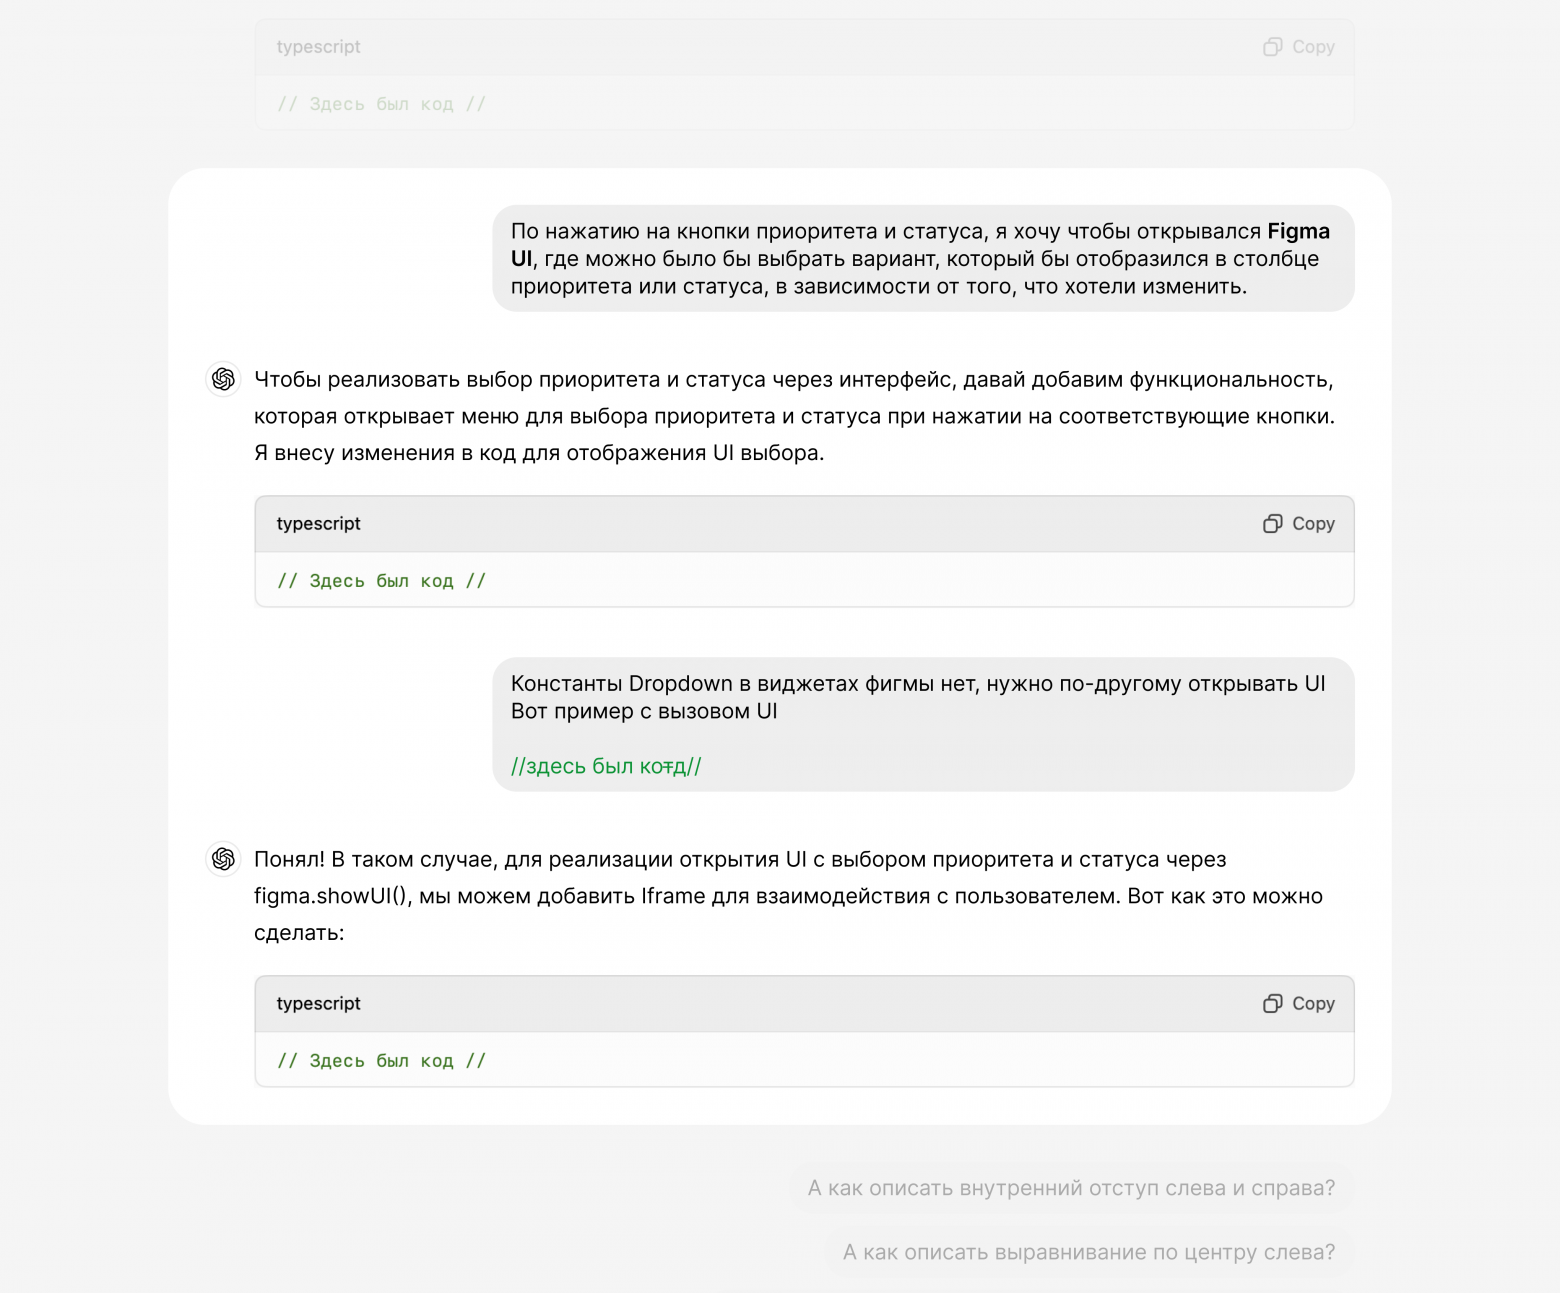Click the copy icon in the figma.showUI code block
This screenshot has width=1560, height=1293.
click(1272, 1004)
